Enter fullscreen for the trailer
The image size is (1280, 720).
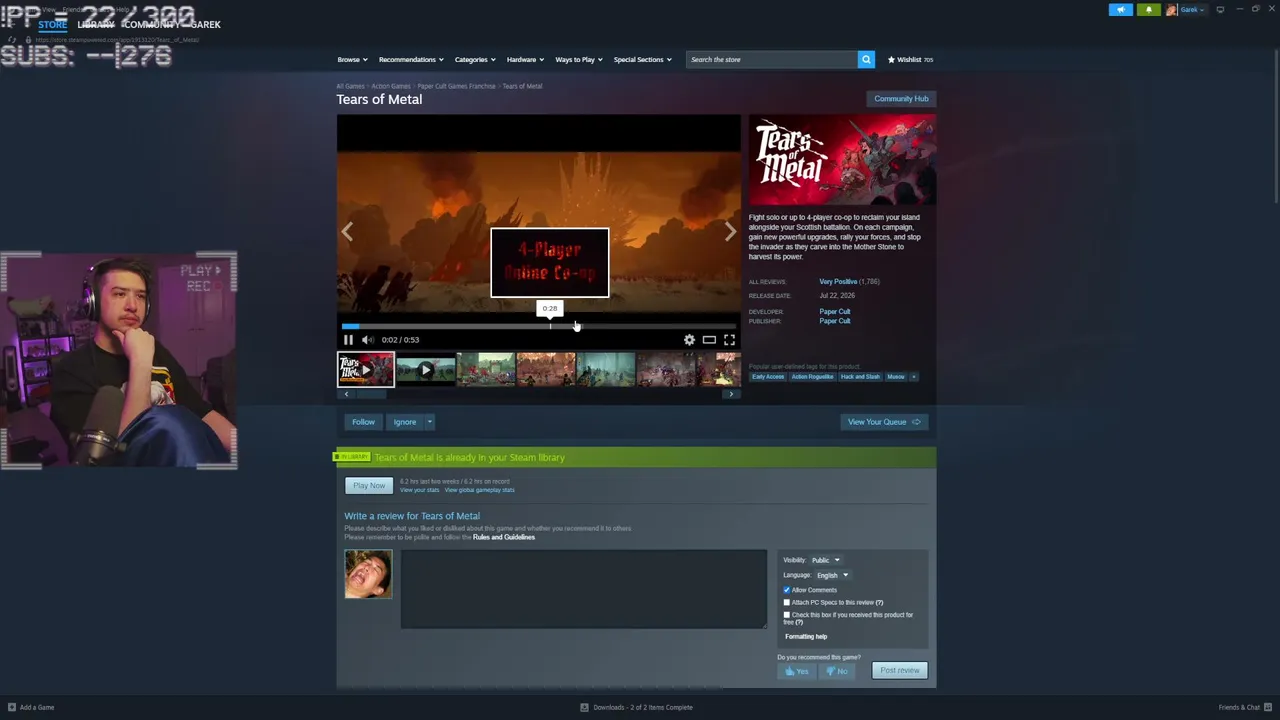click(x=729, y=340)
